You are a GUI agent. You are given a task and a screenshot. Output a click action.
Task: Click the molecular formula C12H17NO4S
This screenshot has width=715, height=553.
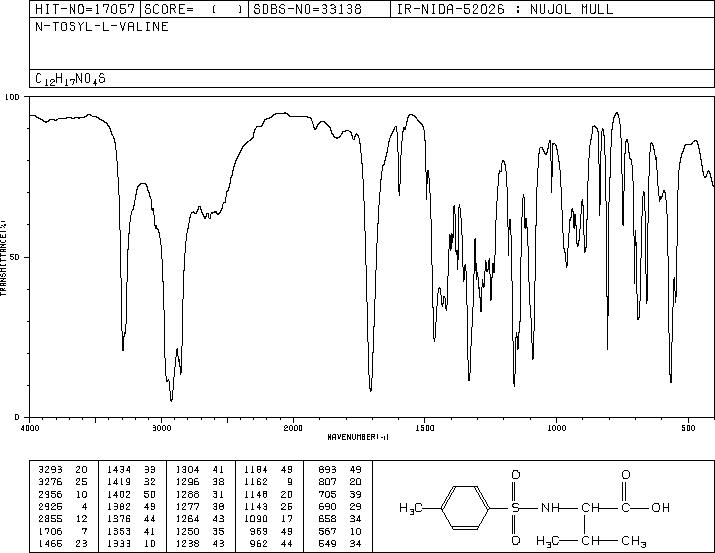pyautogui.click(x=70, y=79)
